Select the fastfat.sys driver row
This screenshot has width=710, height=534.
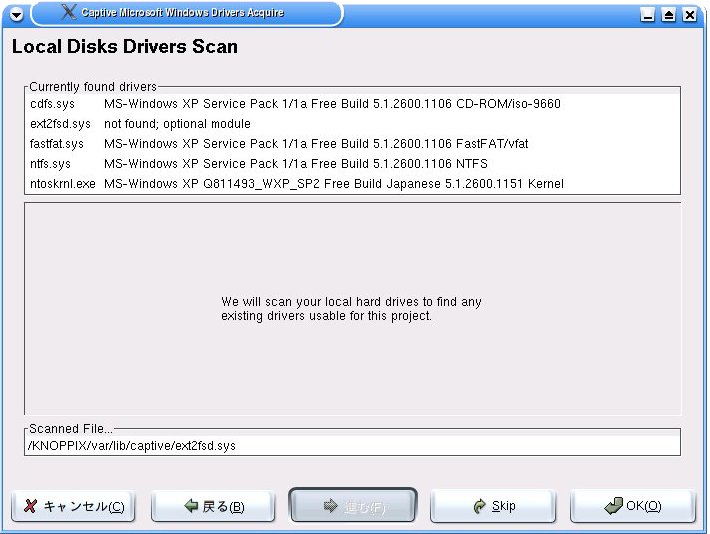[x=352, y=144]
